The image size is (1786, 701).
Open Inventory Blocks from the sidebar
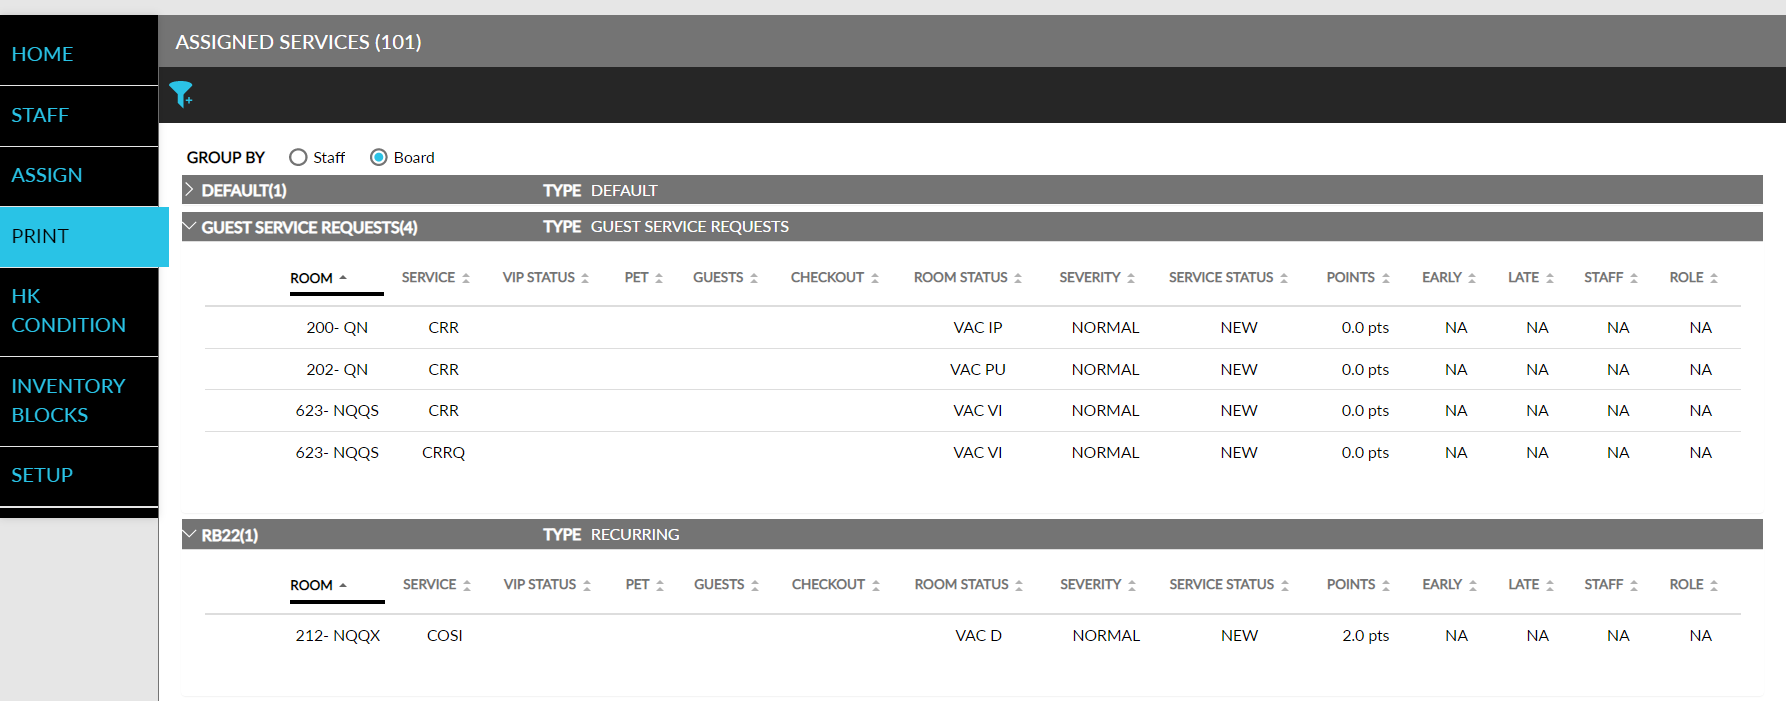tap(68, 401)
